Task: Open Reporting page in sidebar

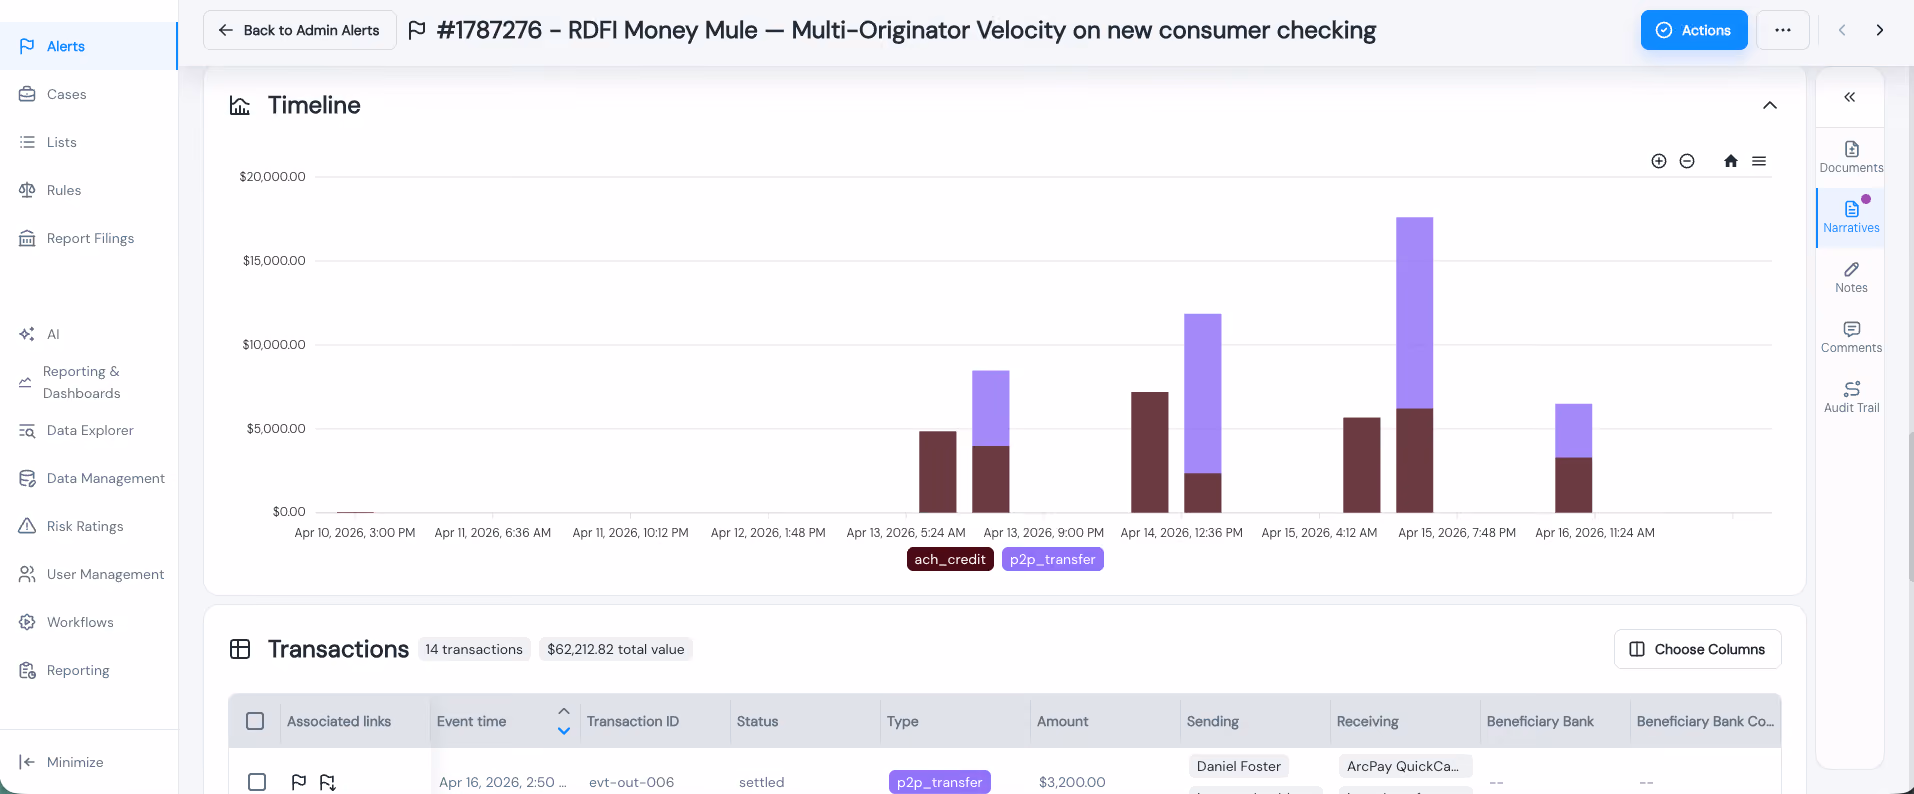Action: tap(88, 670)
